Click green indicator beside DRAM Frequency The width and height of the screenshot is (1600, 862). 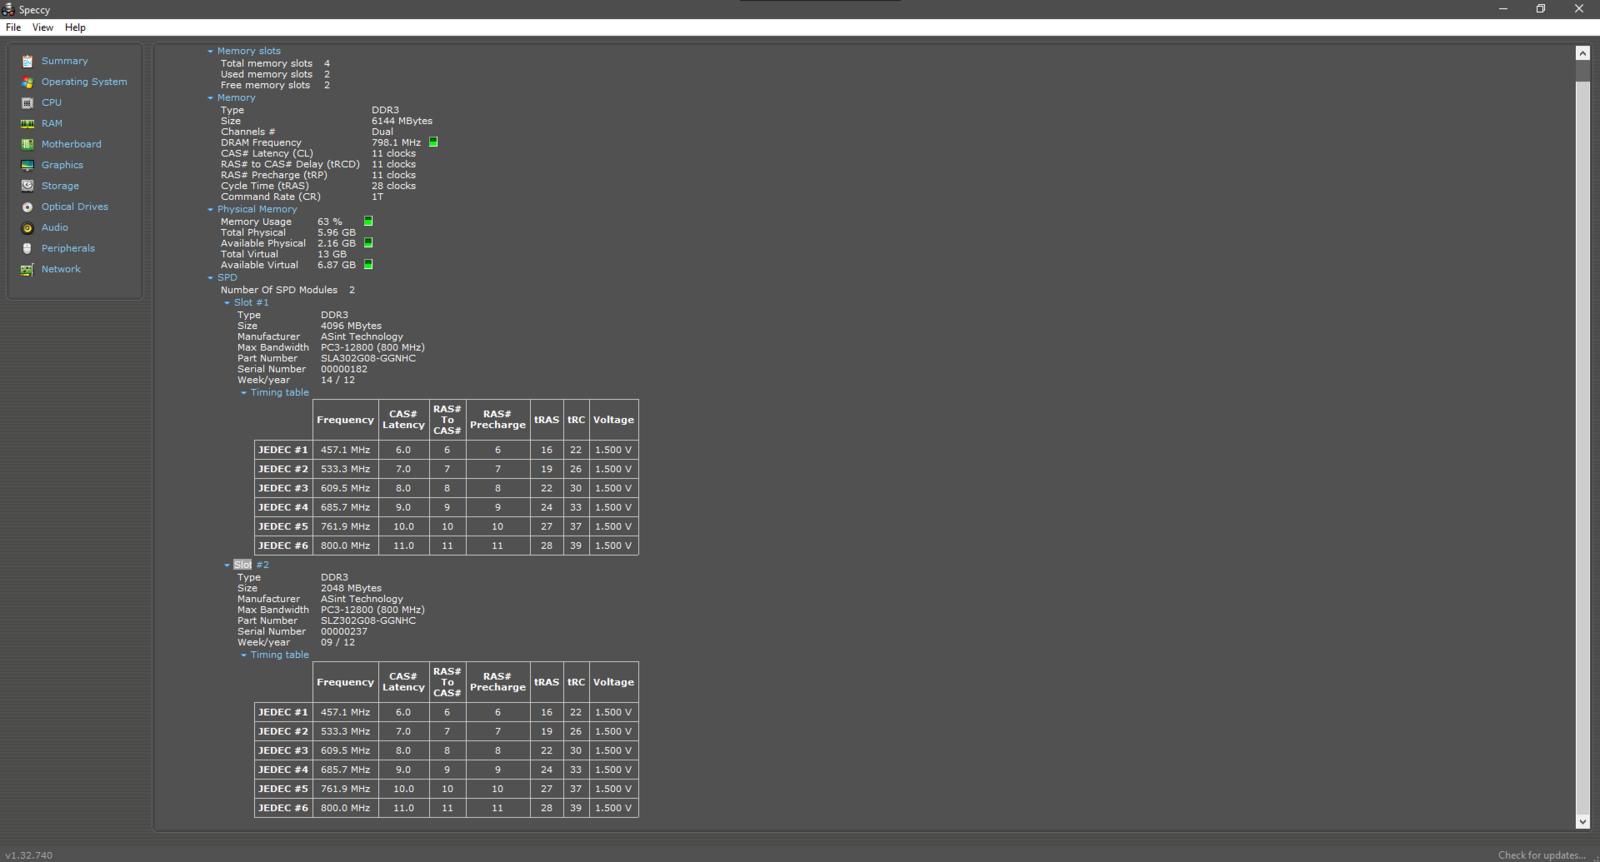tap(433, 142)
